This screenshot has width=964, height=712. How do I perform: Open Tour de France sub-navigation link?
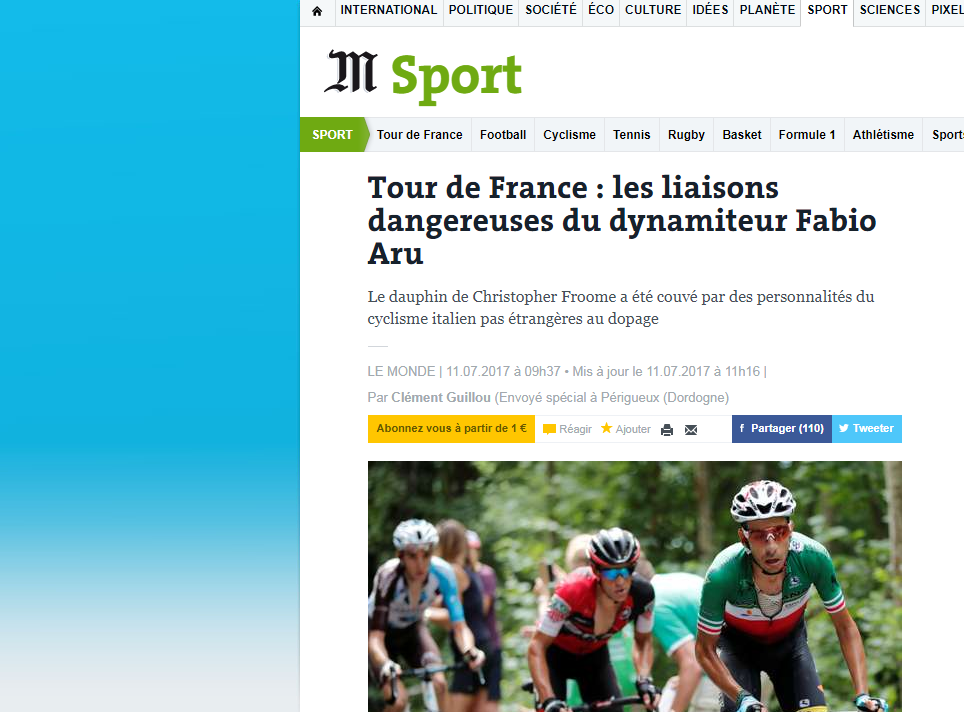point(419,135)
